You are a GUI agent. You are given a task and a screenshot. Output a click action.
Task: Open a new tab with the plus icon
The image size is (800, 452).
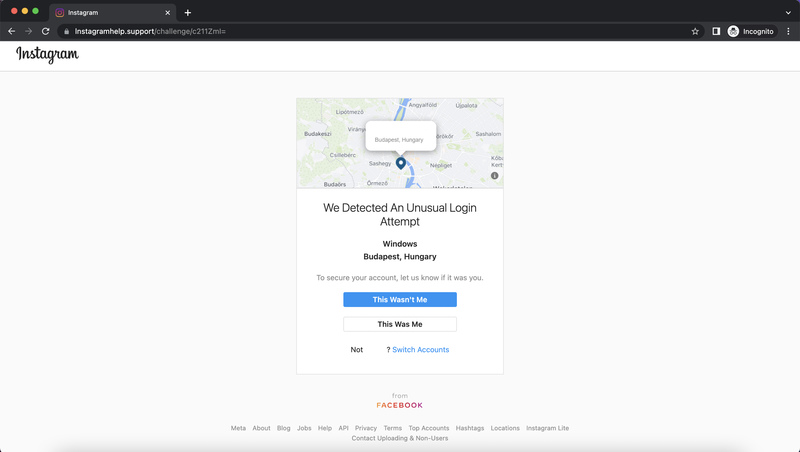click(188, 13)
